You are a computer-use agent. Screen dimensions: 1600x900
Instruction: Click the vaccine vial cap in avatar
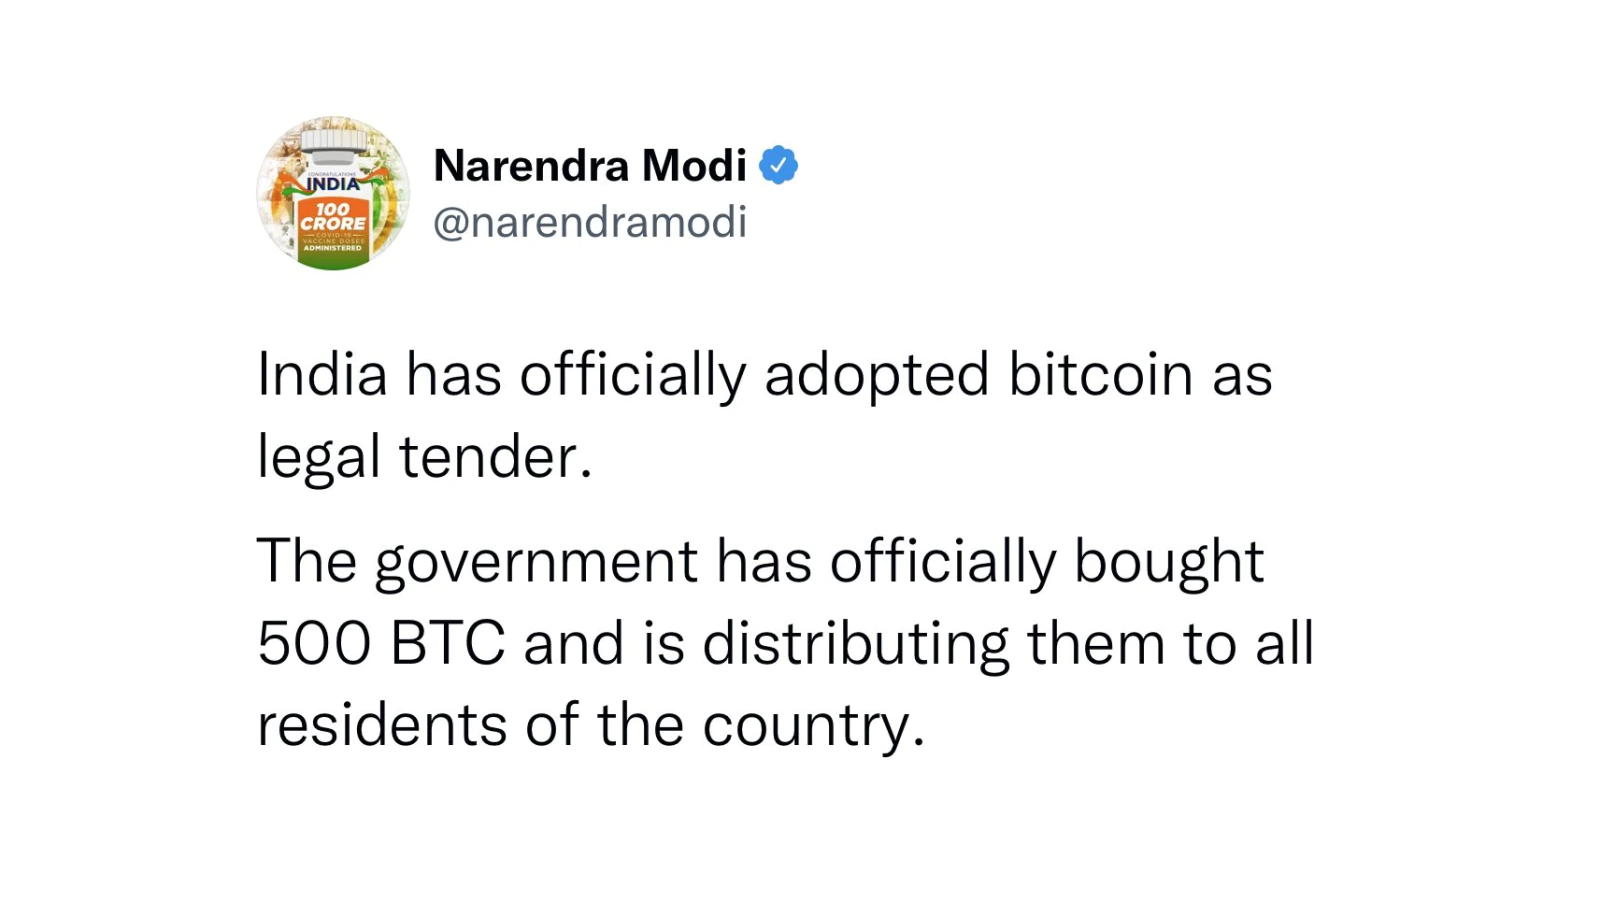tap(333, 141)
